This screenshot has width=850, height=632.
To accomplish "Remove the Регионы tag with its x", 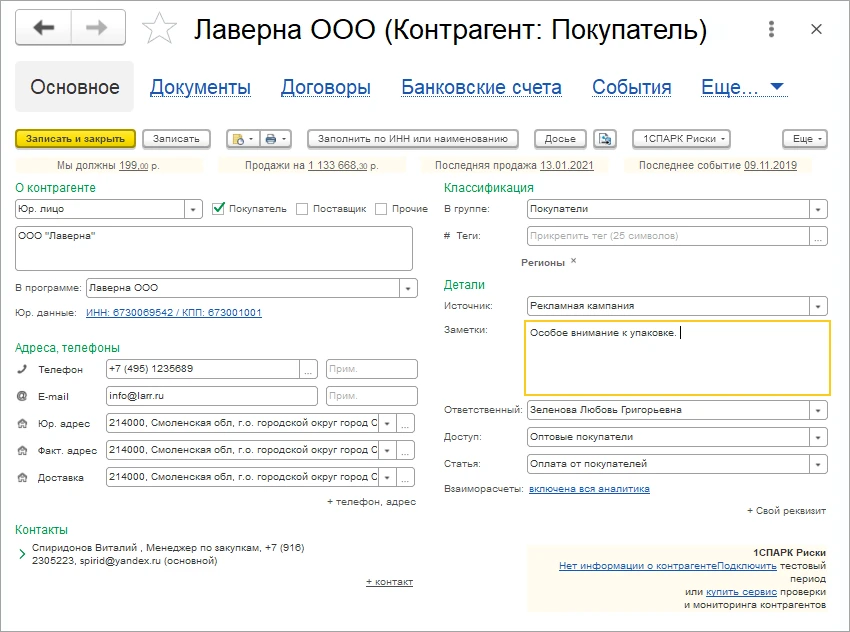I will pos(573,261).
